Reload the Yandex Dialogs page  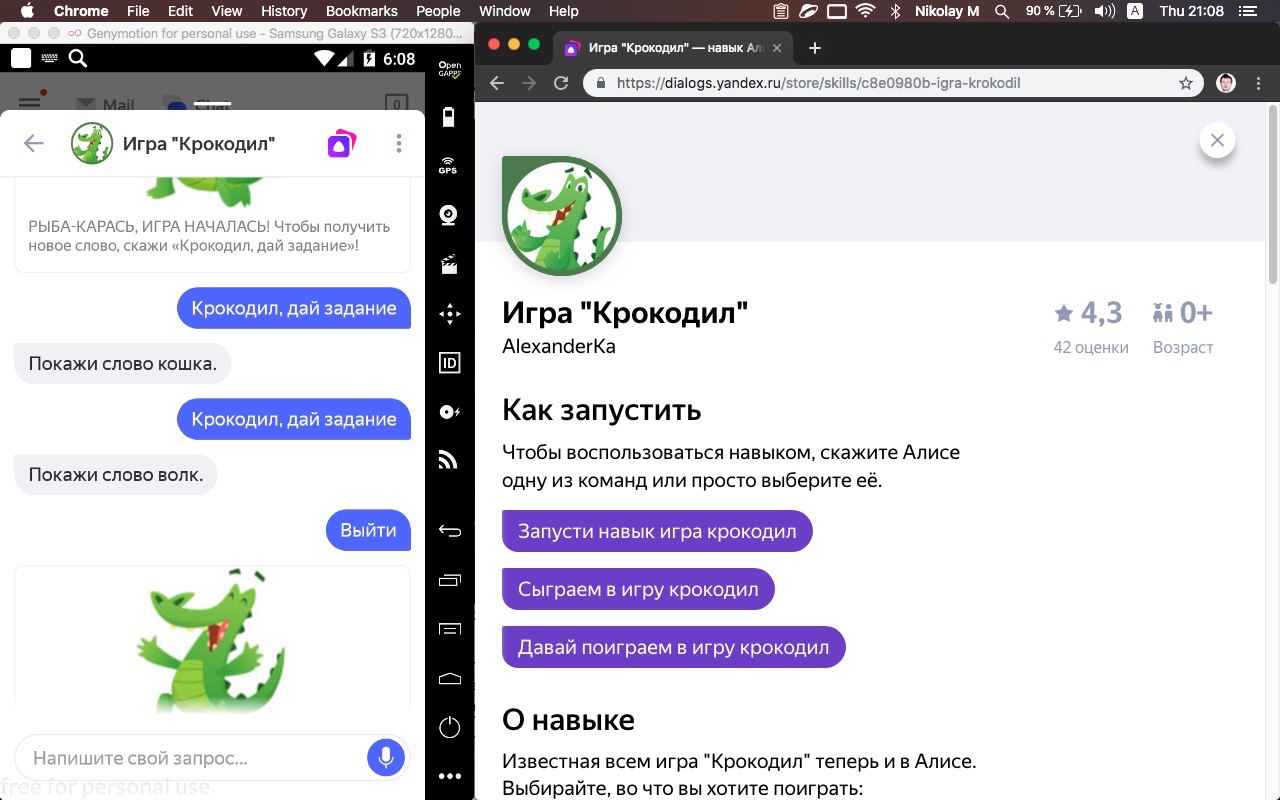point(561,83)
